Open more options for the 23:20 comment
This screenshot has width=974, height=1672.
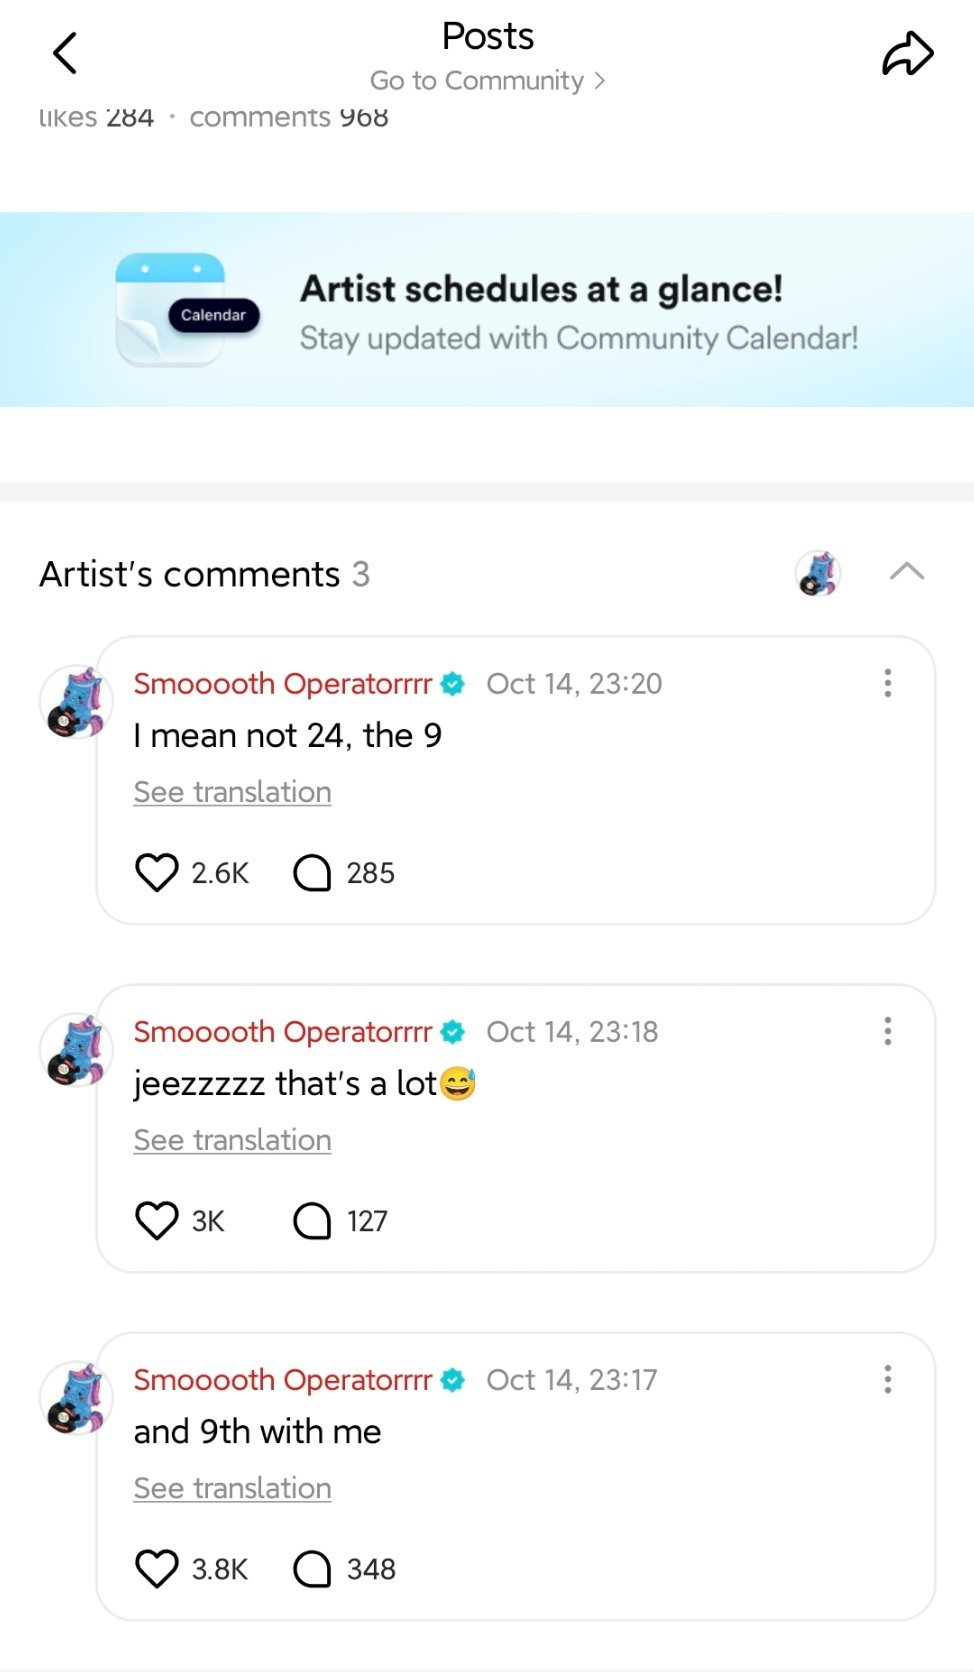[x=887, y=683]
